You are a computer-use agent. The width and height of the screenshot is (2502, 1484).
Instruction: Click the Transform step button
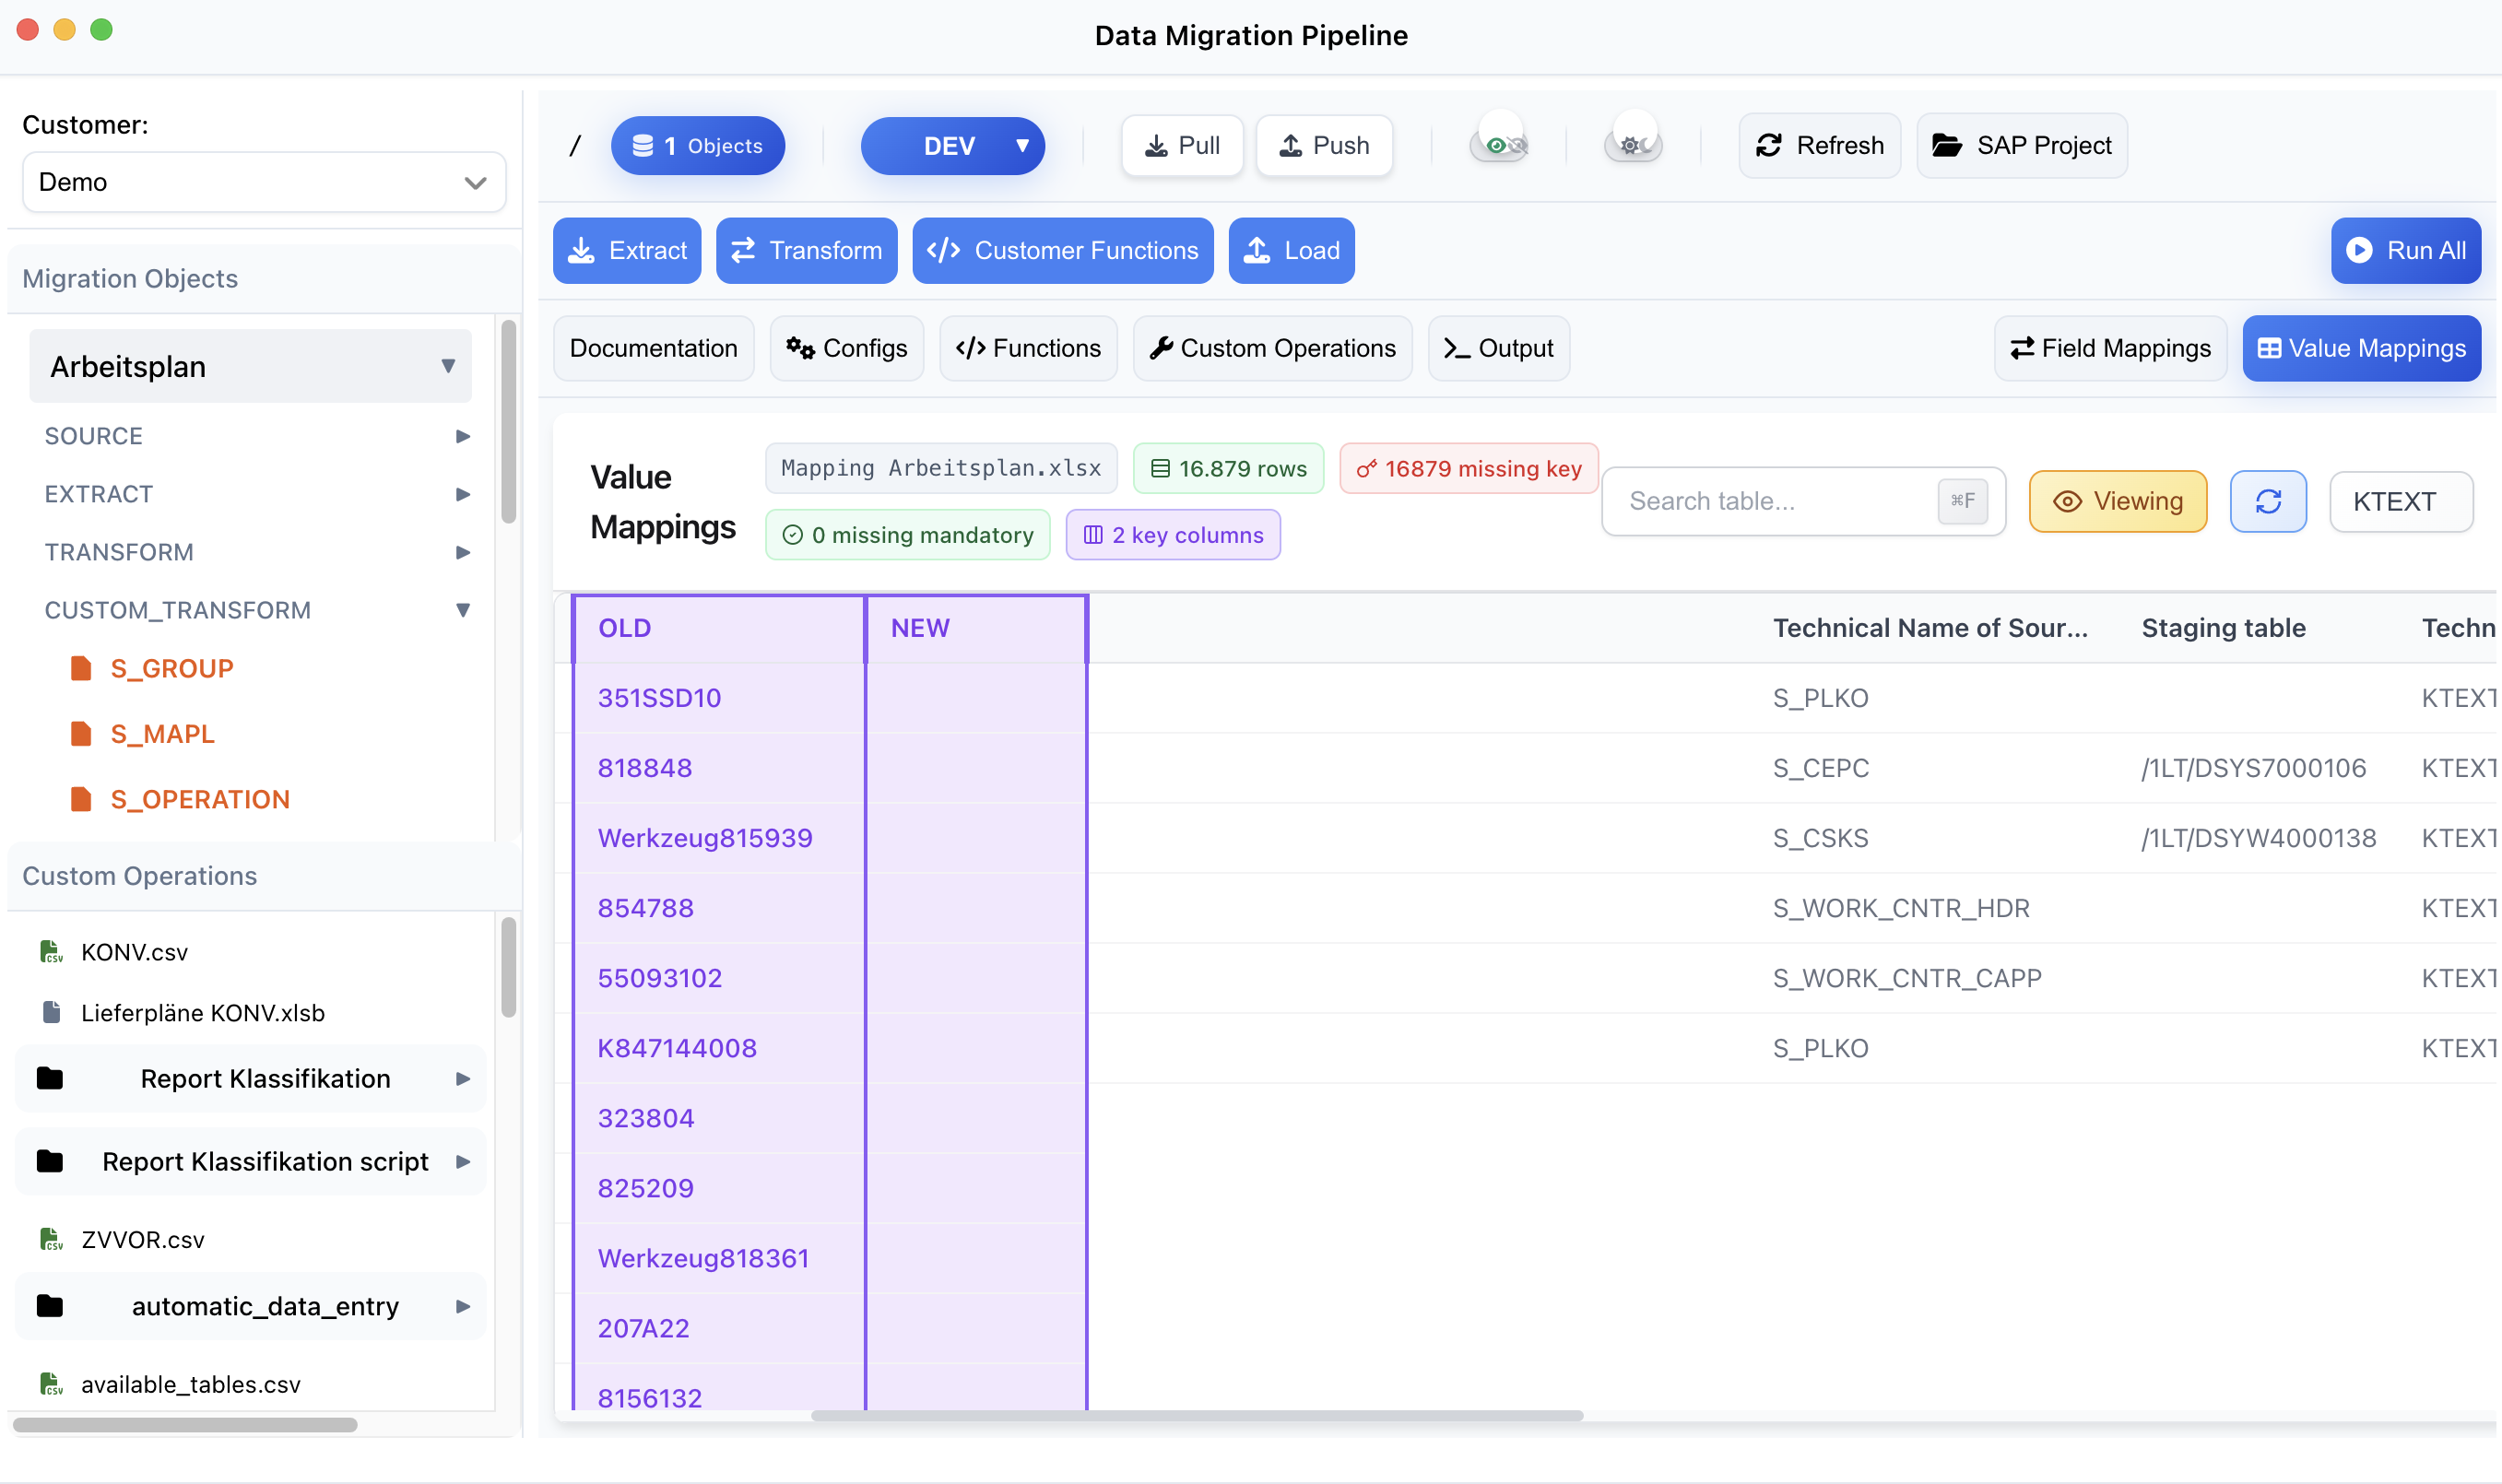806,250
